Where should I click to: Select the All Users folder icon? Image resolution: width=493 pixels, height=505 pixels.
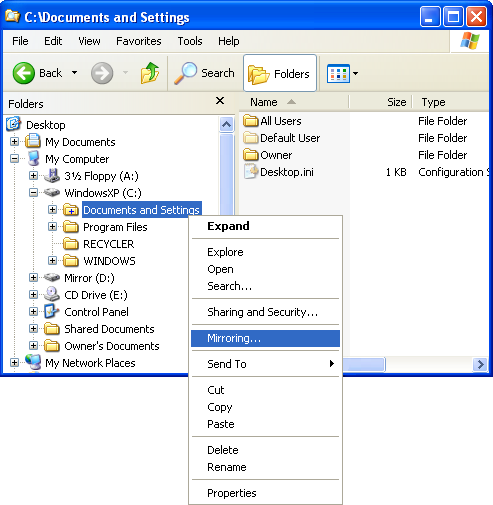(x=251, y=120)
